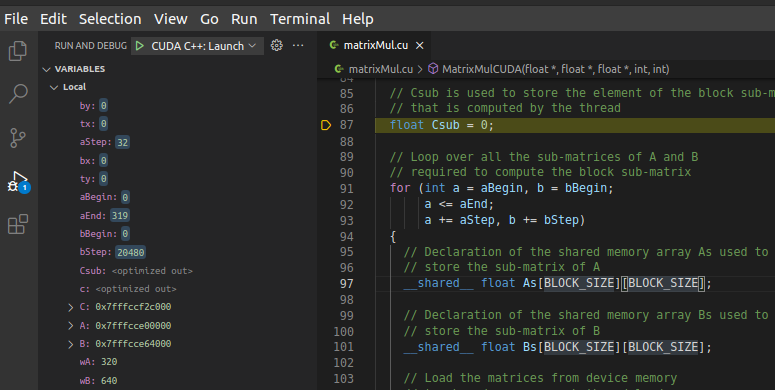Click line number 97 in the gutter
Viewport: 775px width, 390px height.
click(346, 284)
